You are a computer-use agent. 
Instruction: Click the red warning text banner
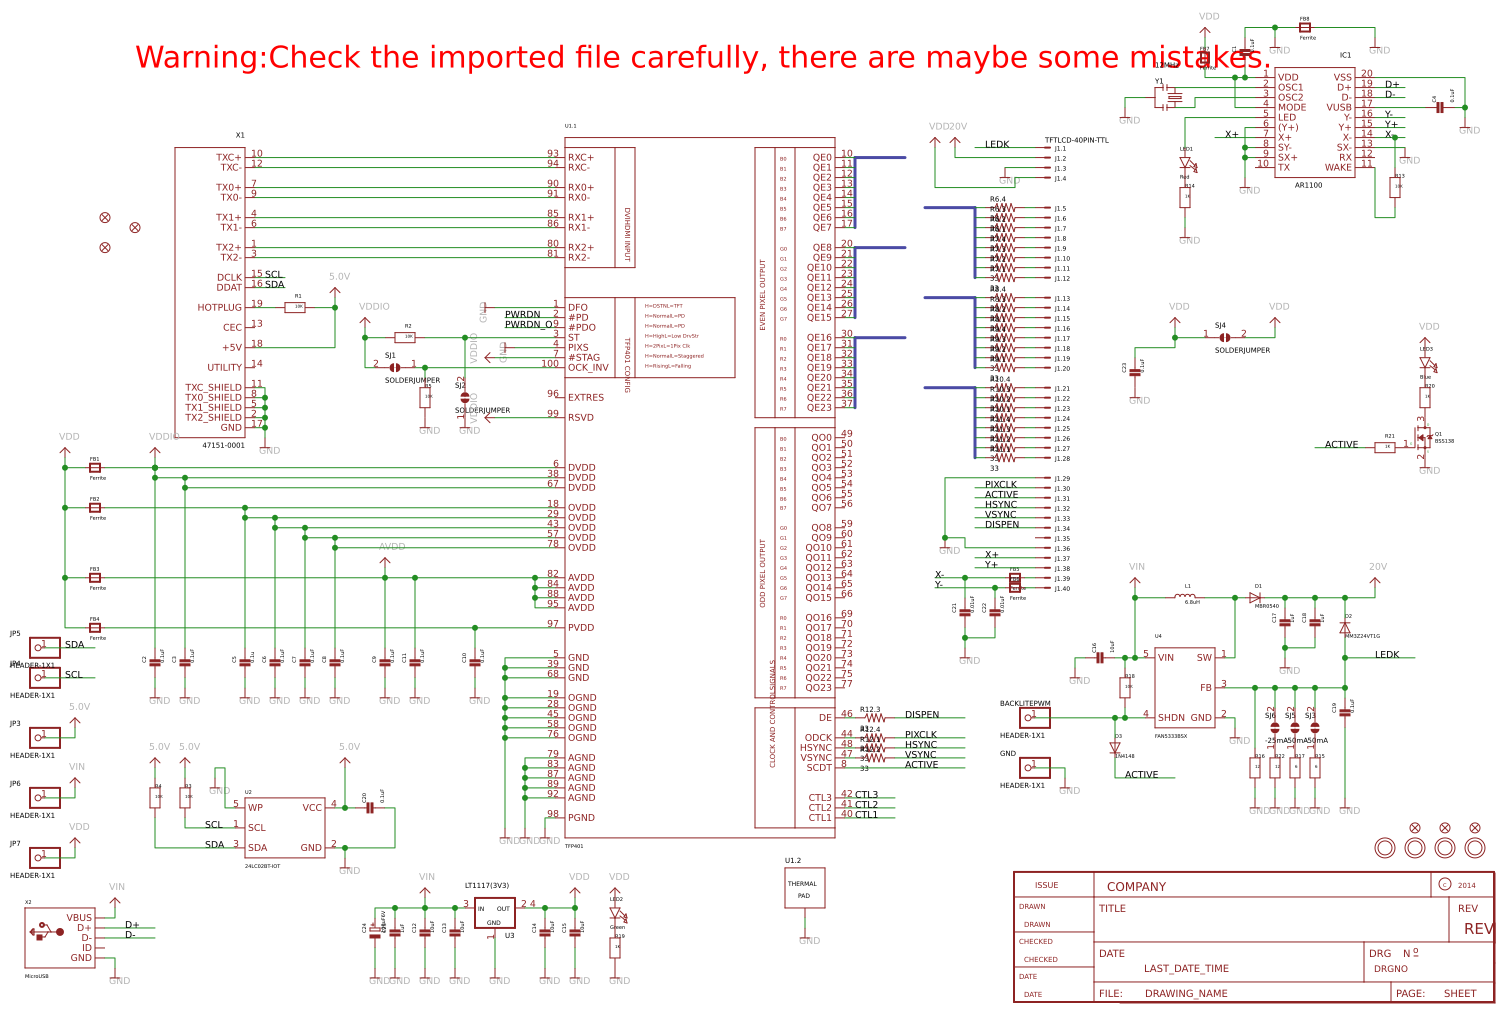pyautogui.click(x=702, y=57)
